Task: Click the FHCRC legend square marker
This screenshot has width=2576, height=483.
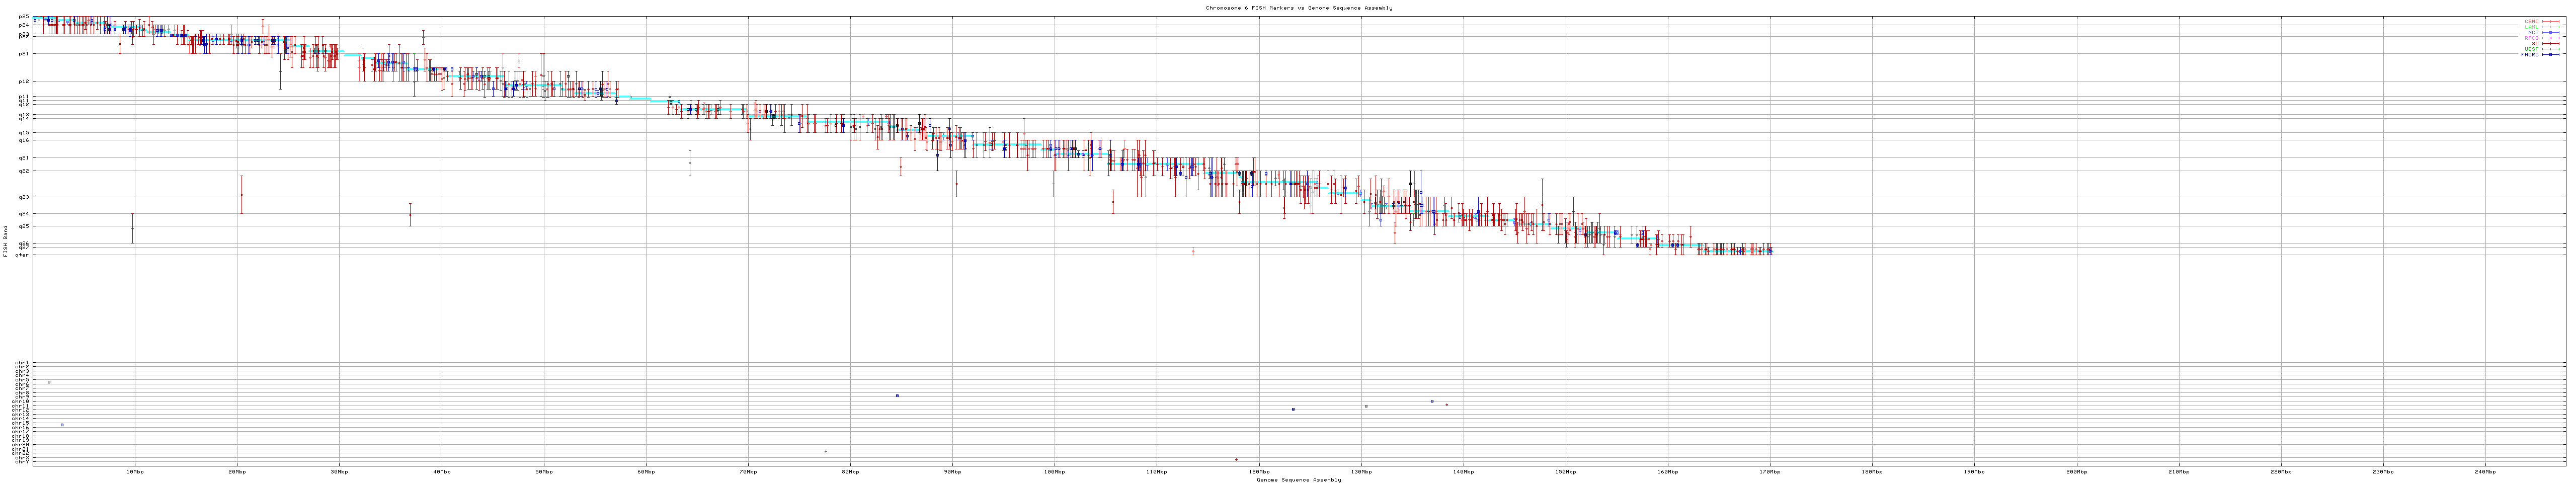Action: click(2551, 55)
